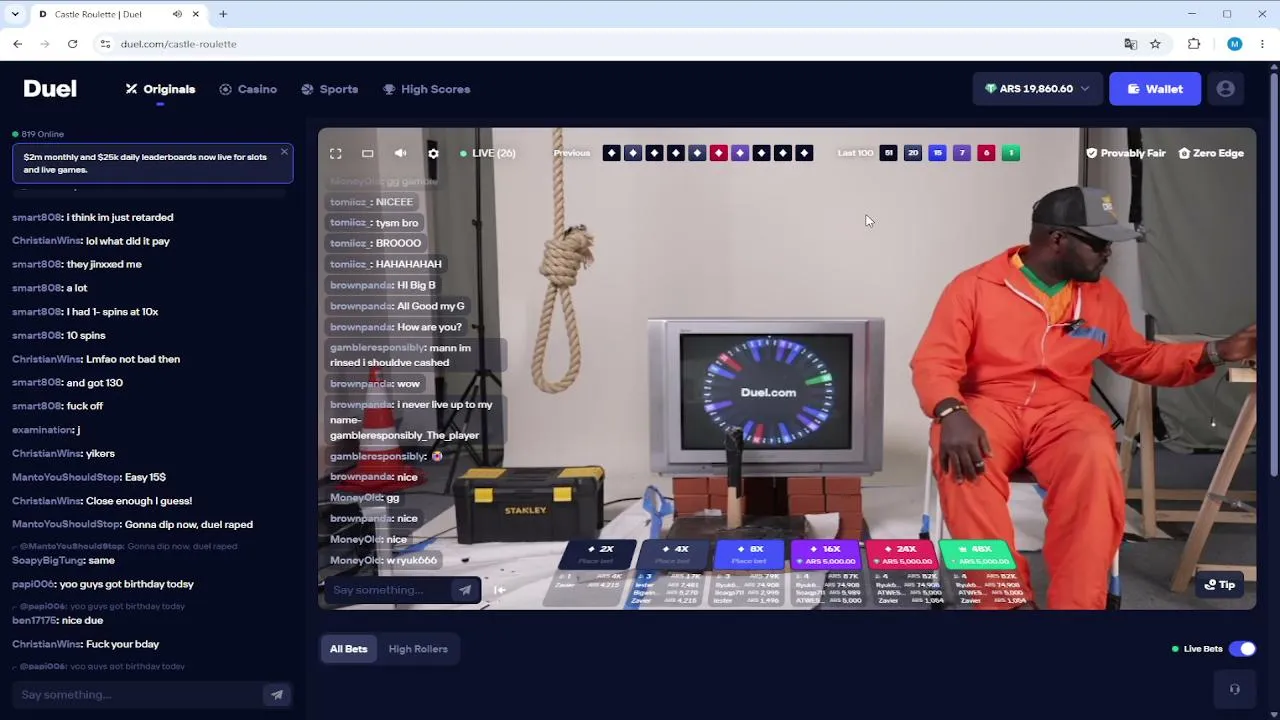This screenshot has height=720, width=1280.
Task: Expand the tab search dropdown arrow
Action: click(14, 14)
